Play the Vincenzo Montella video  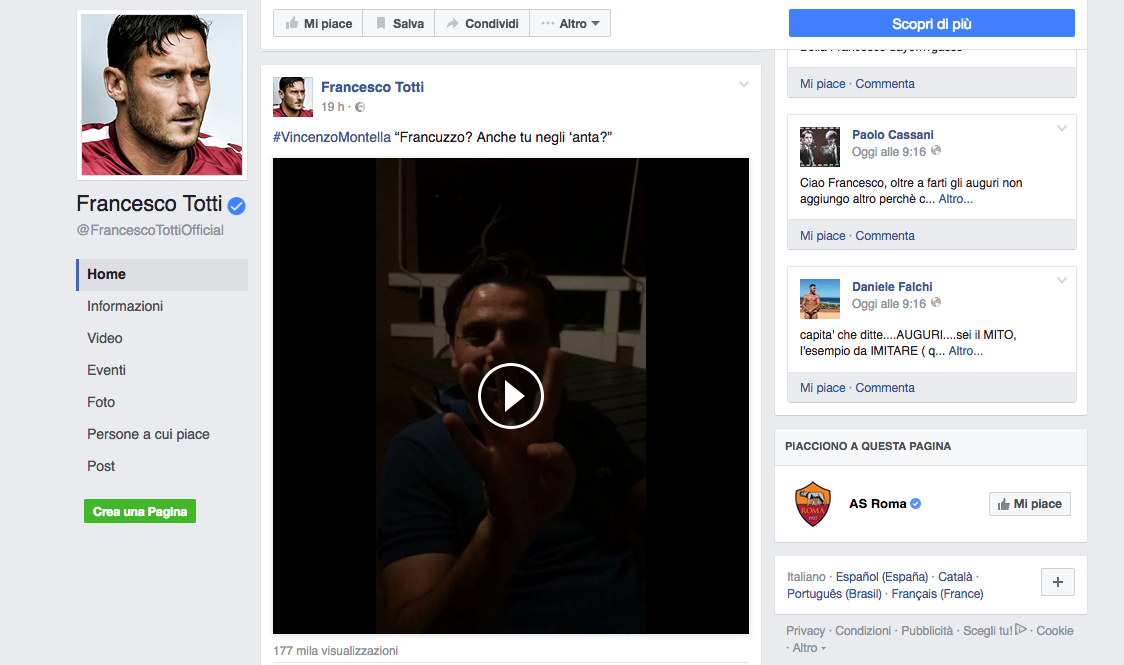(510, 396)
